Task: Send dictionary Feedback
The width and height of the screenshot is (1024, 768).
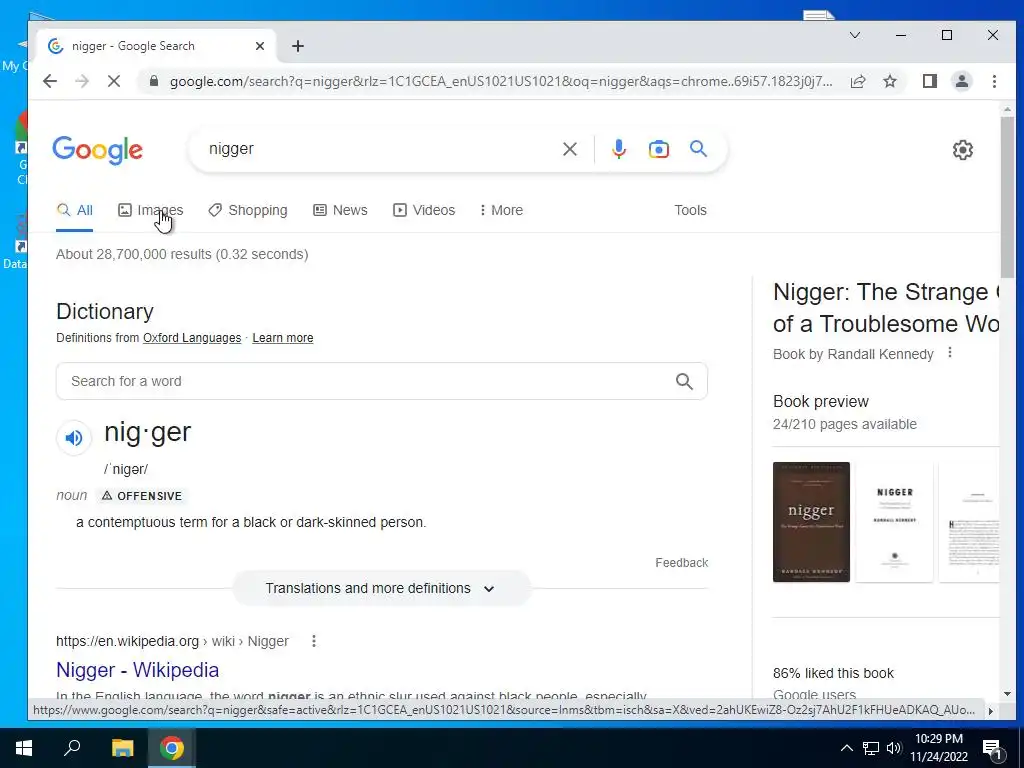Action: click(681, 563)
